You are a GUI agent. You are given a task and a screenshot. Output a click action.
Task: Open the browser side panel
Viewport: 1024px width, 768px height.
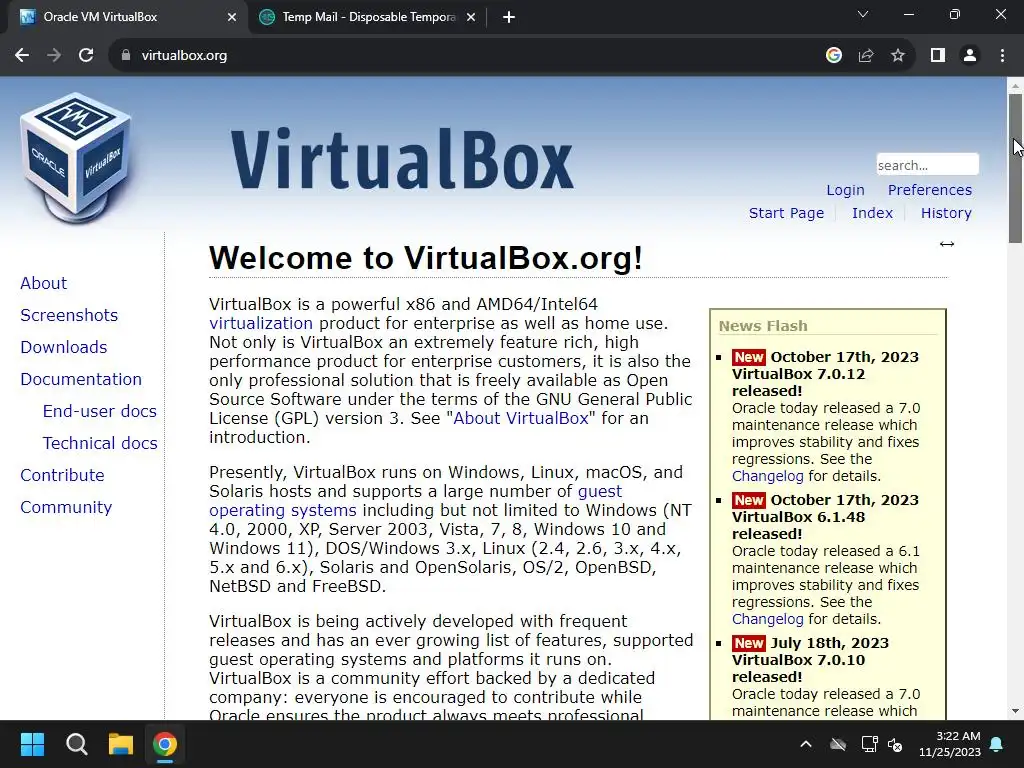click(x=938, y=56)
